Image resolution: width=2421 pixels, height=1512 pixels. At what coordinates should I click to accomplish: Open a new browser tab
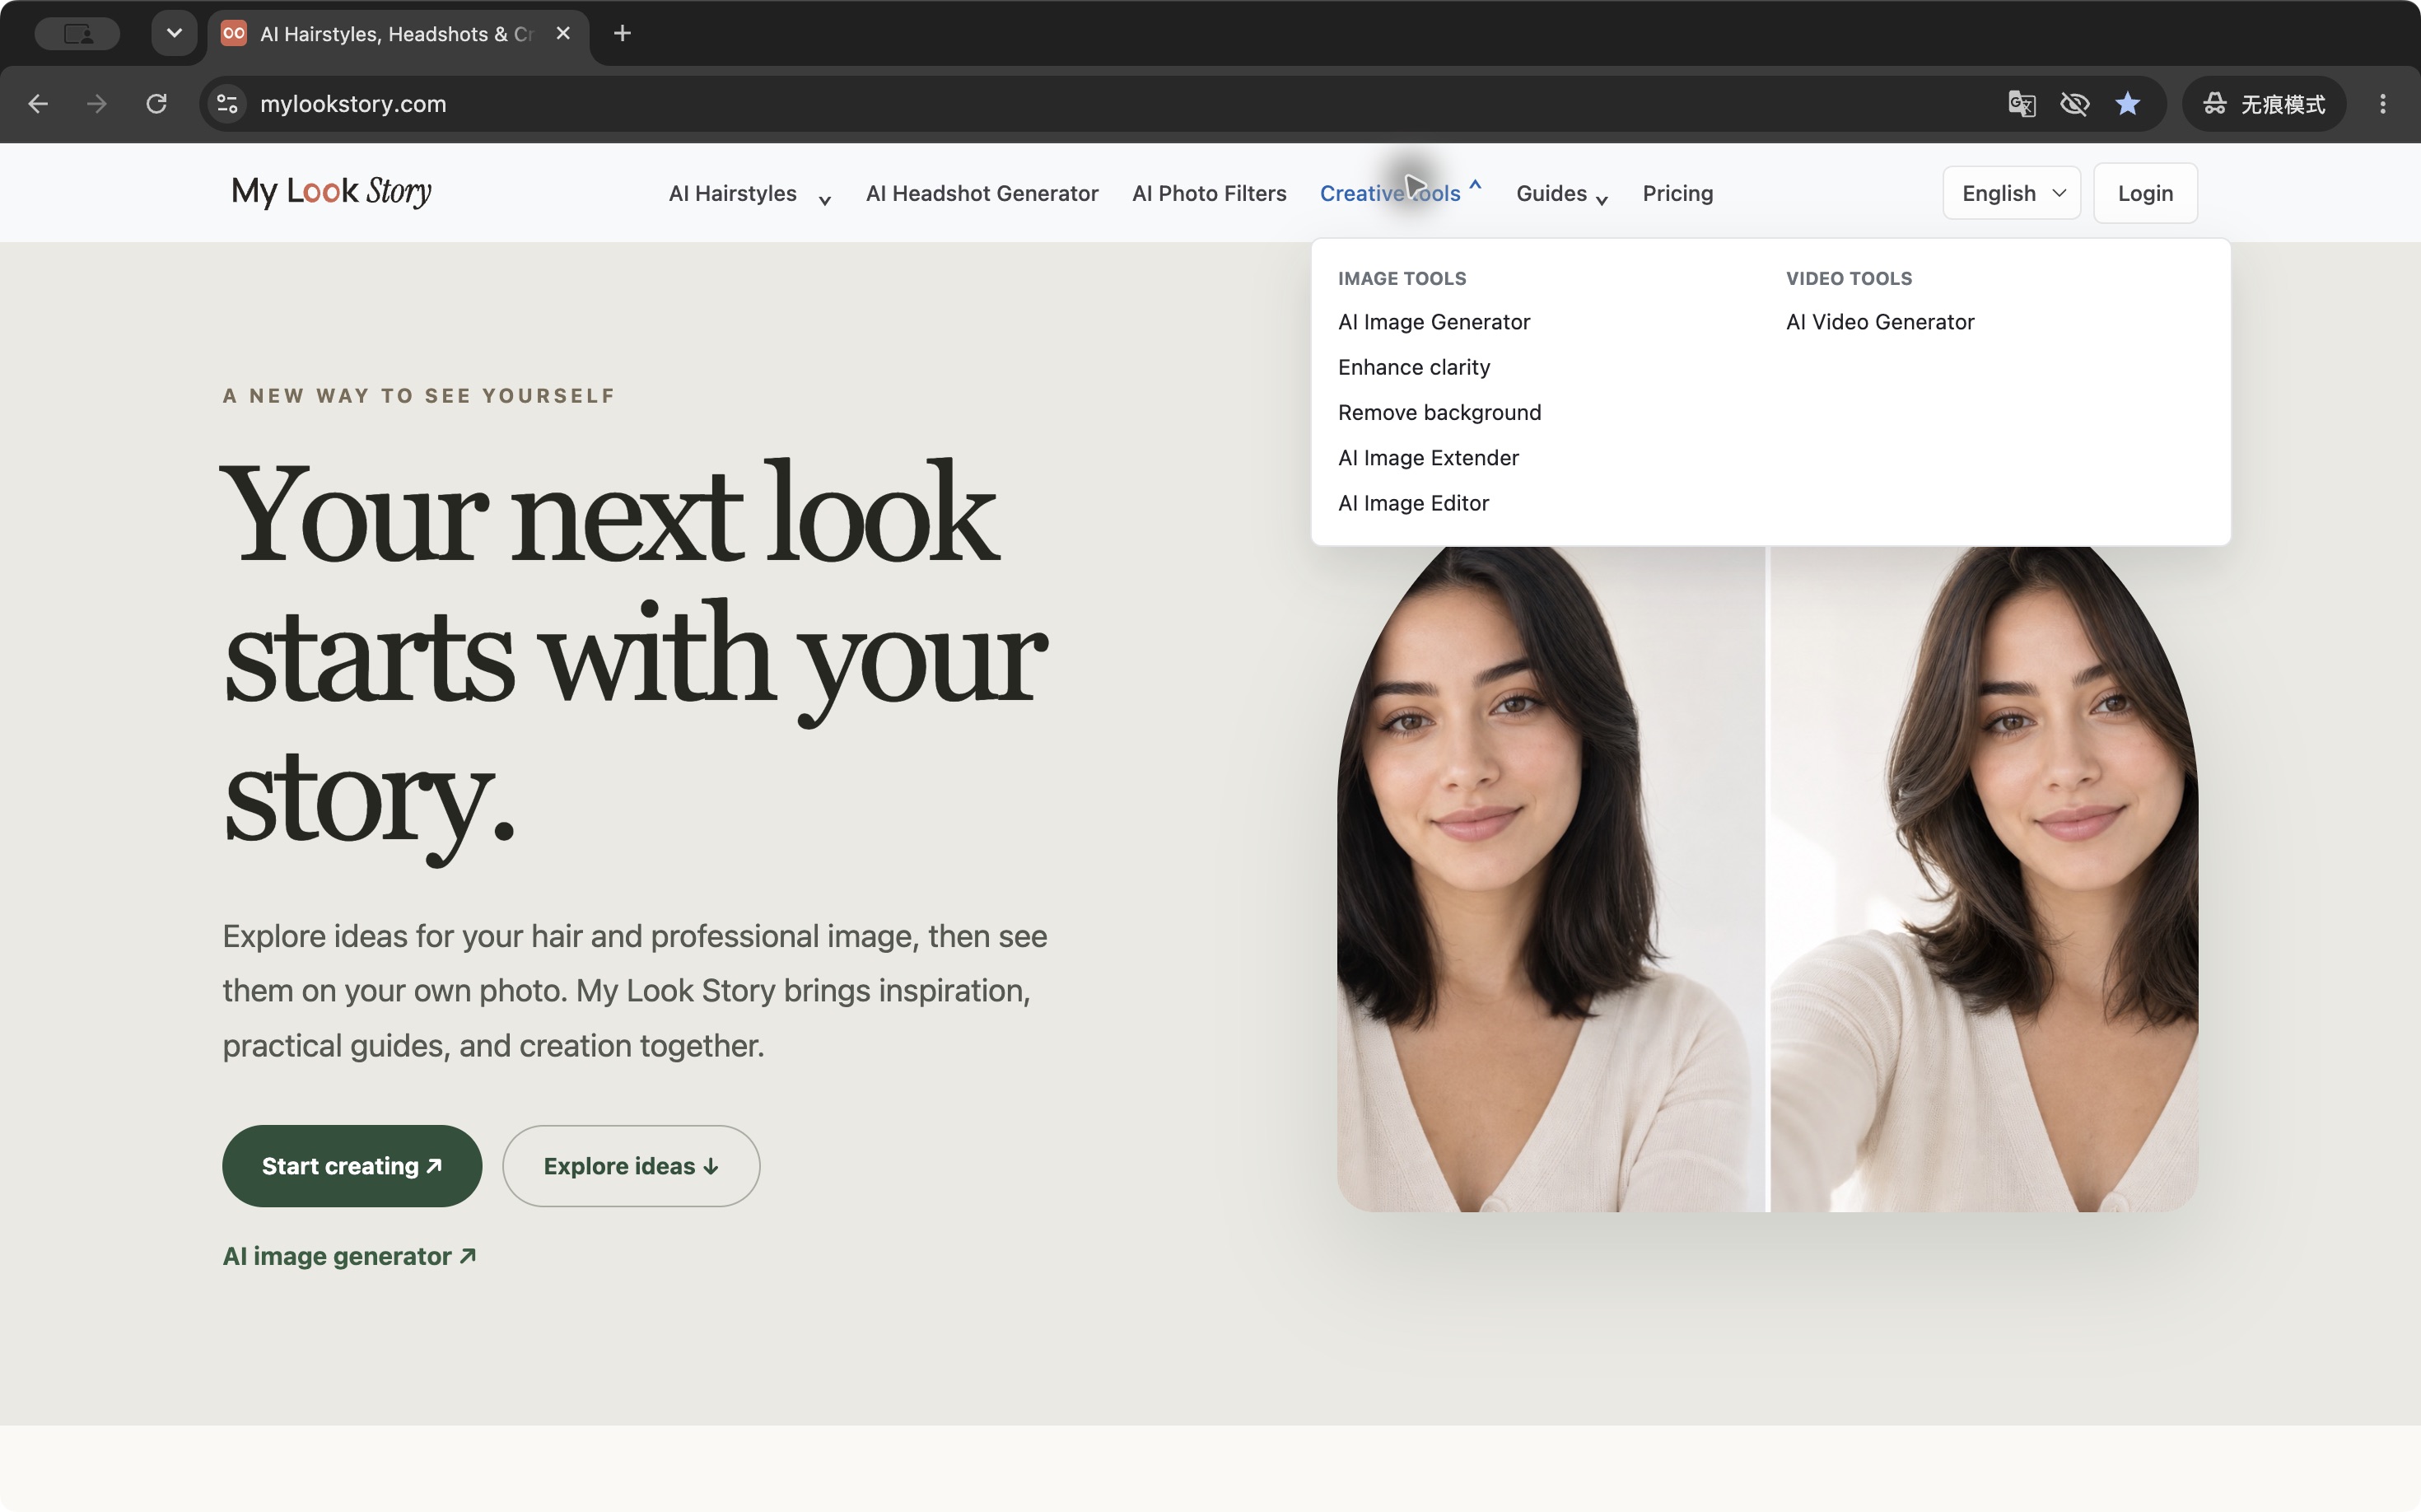point(622,34)
